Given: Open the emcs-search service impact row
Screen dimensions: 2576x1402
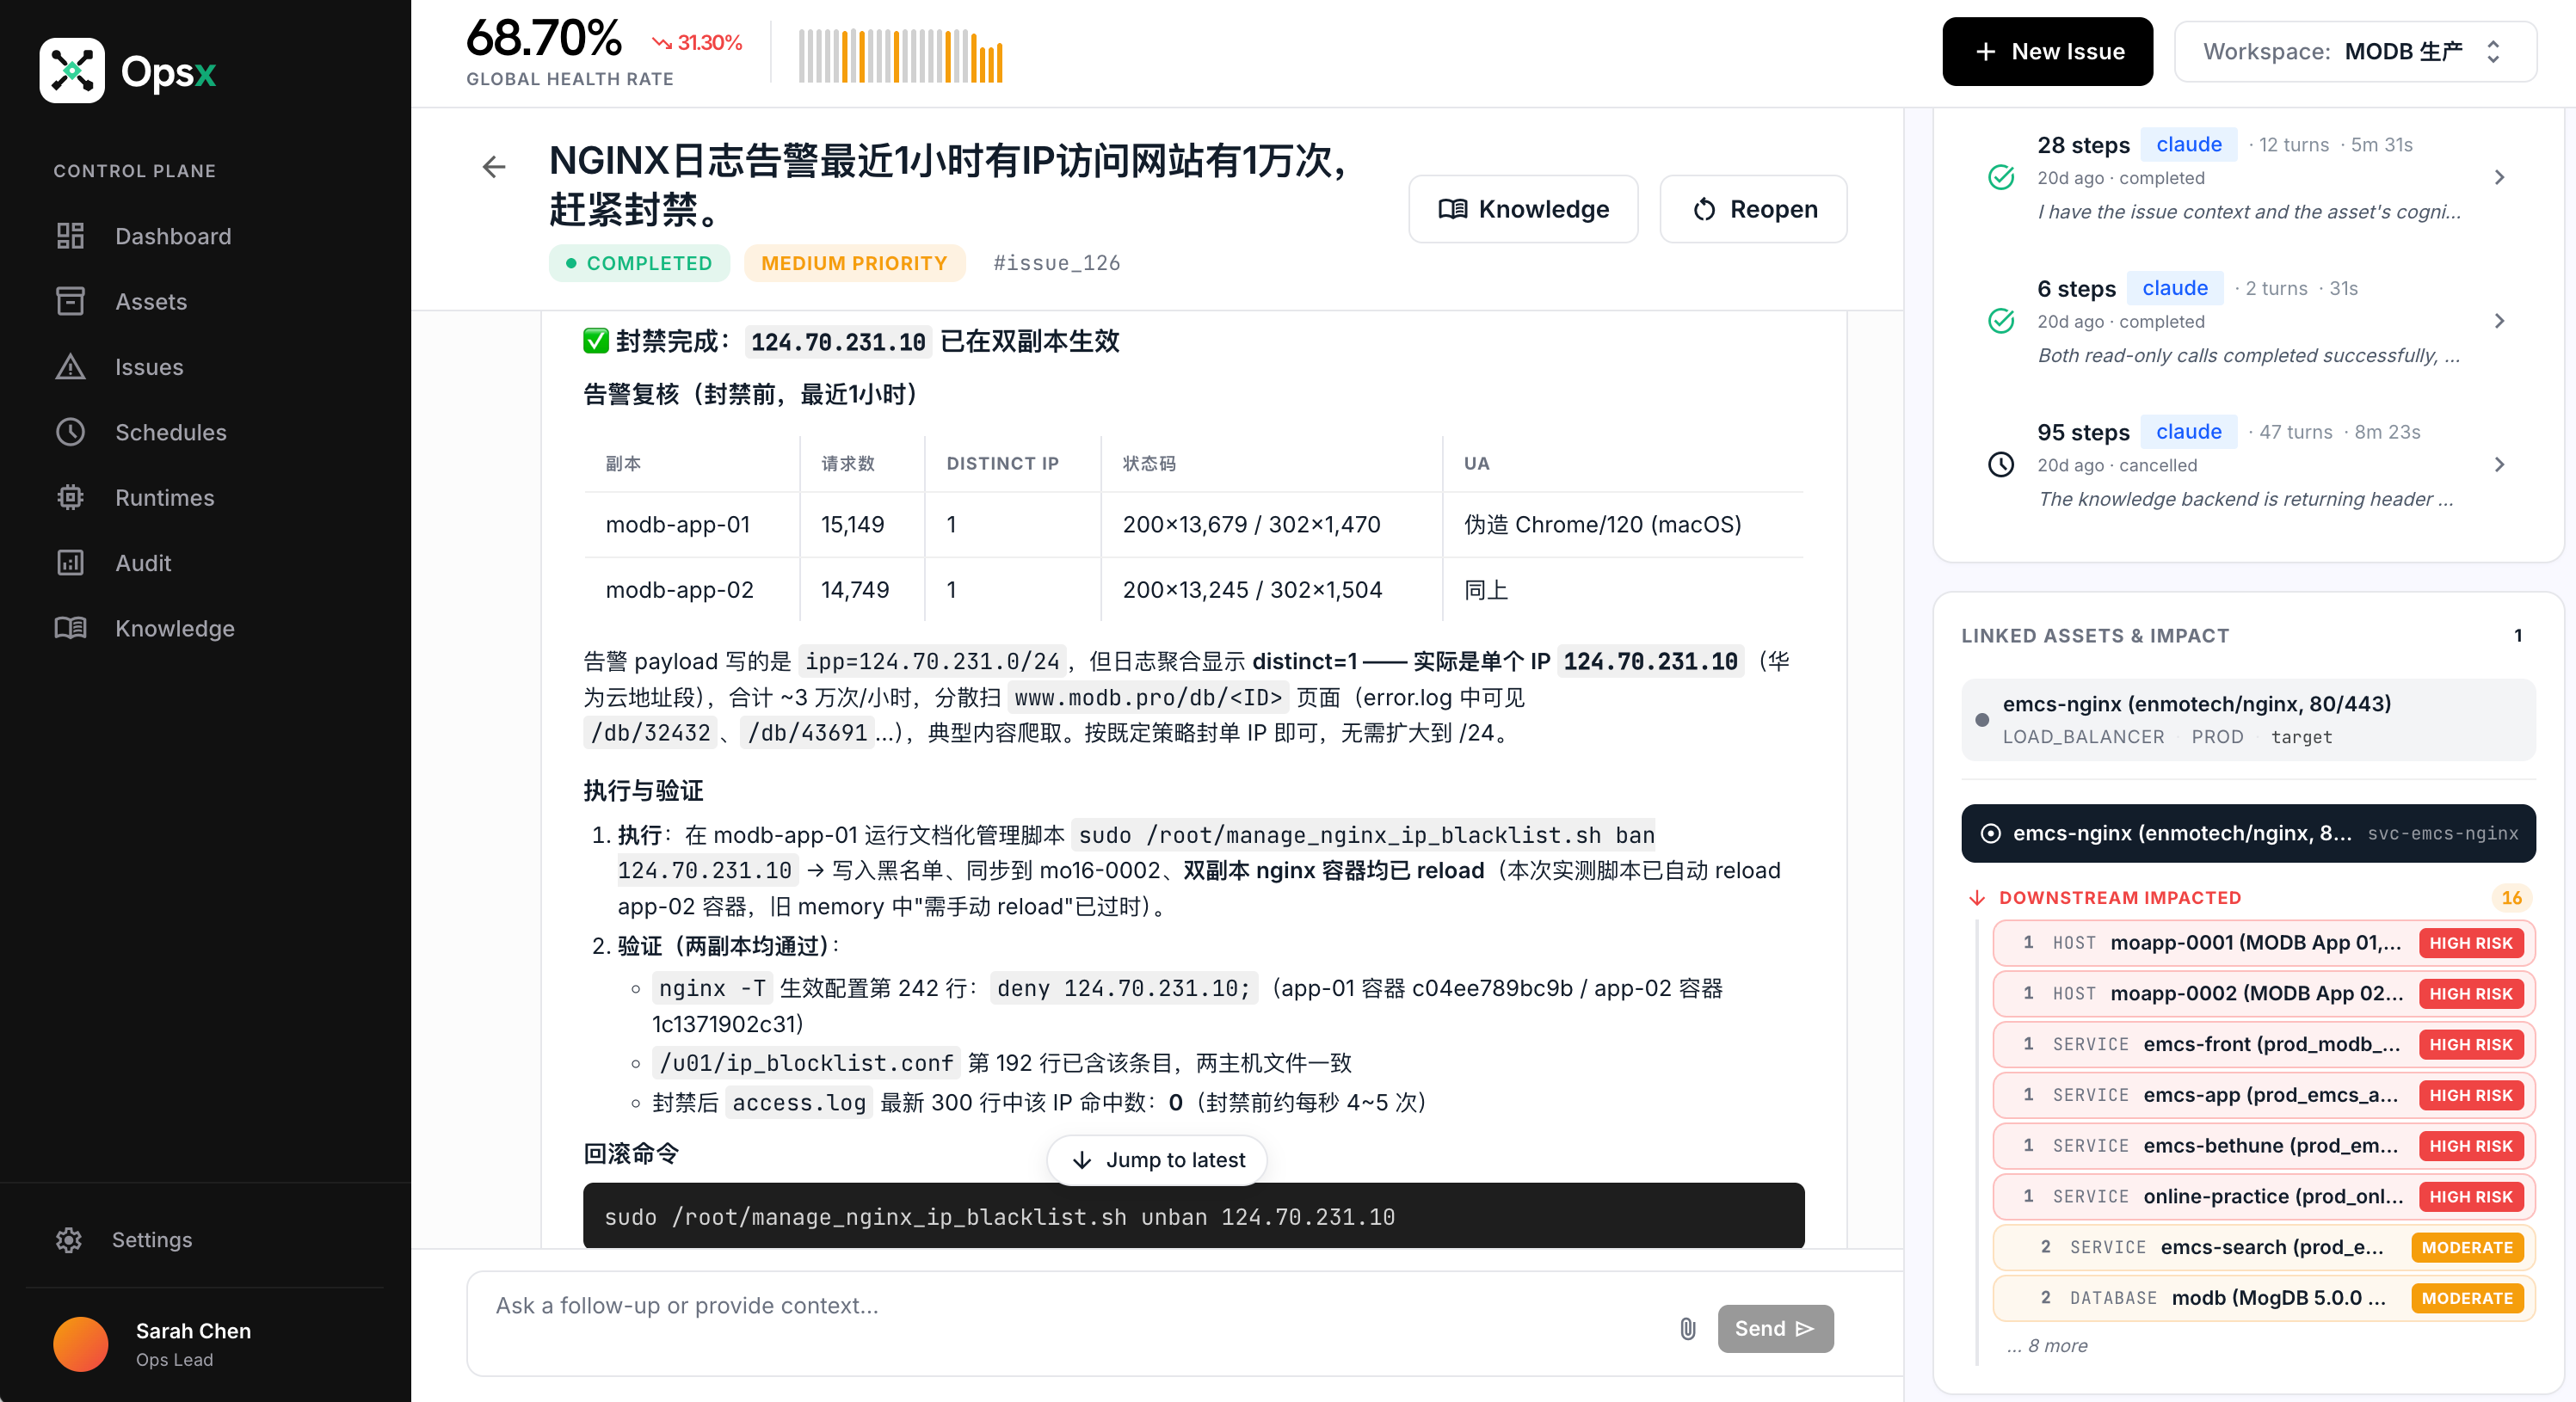Looking at the screenshot, I should [2263, 1247].
